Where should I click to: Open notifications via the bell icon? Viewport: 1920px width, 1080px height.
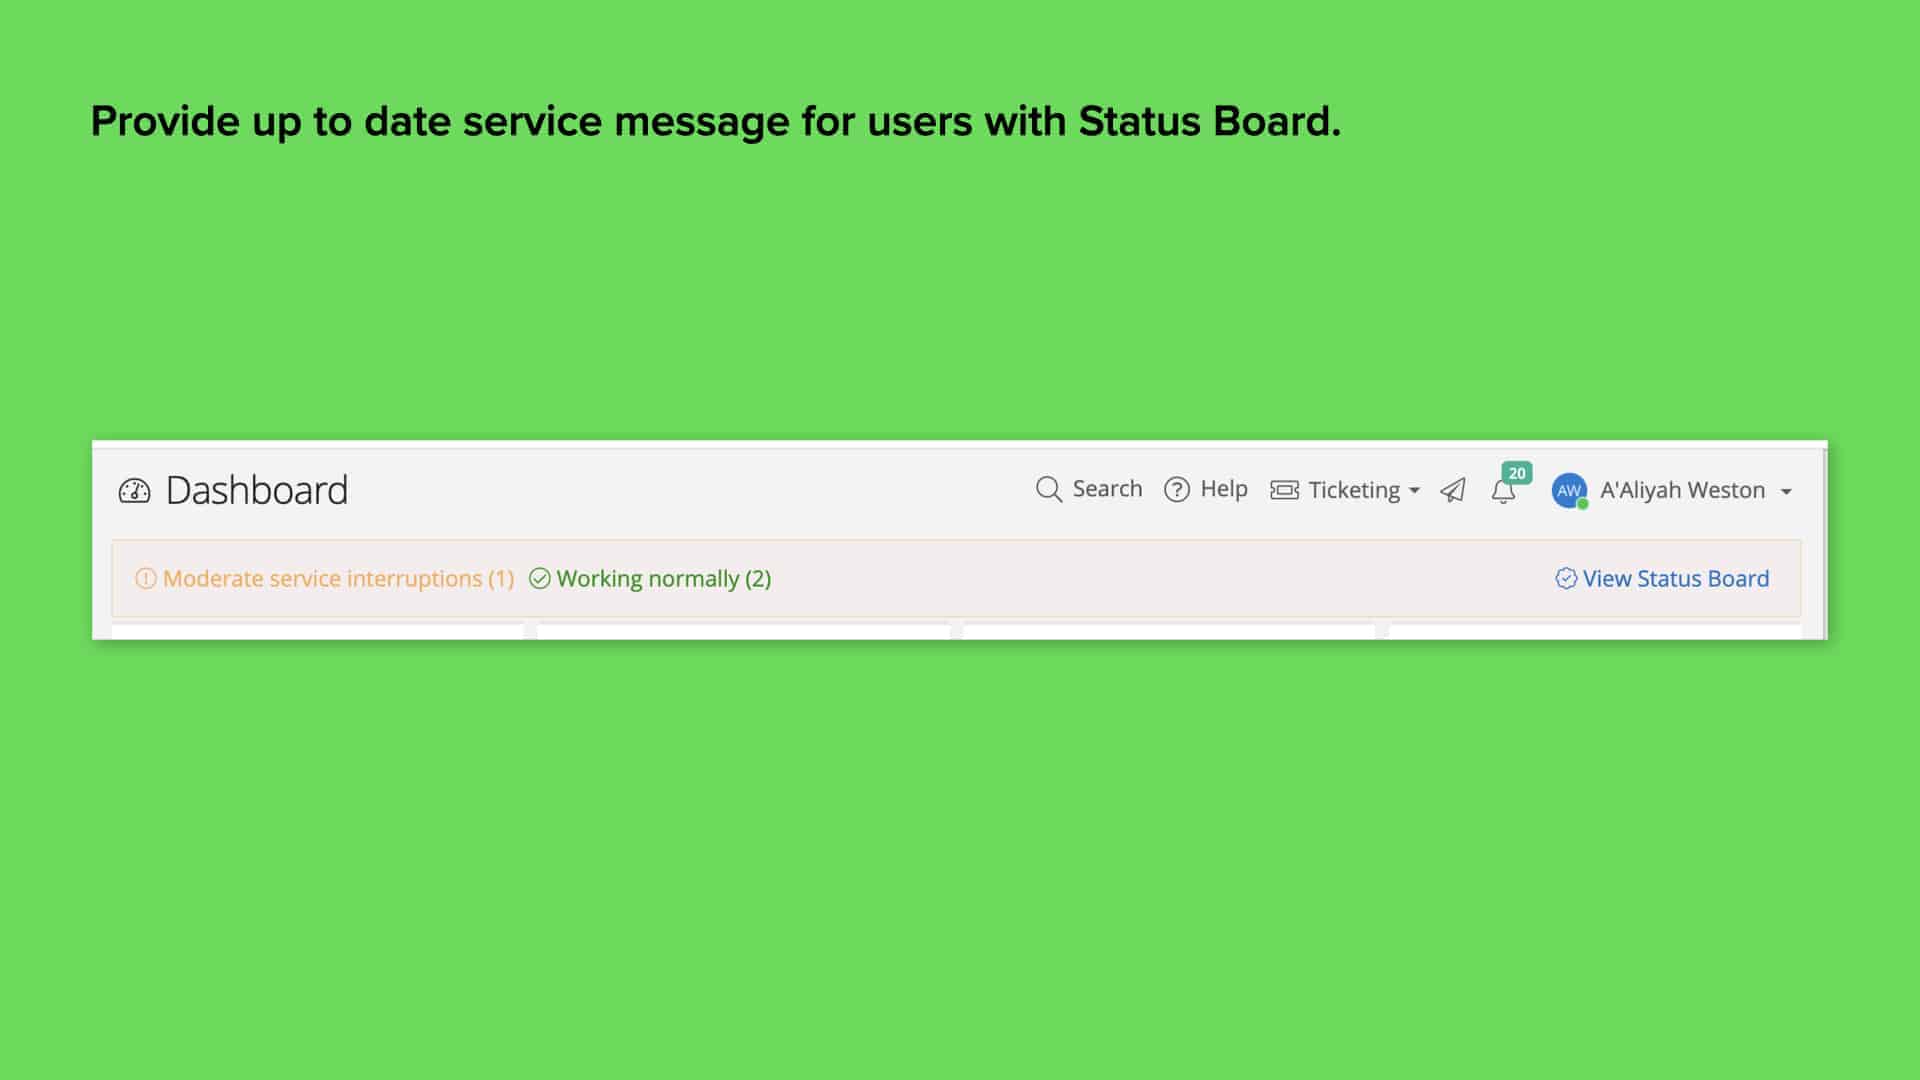(1502, 492)
